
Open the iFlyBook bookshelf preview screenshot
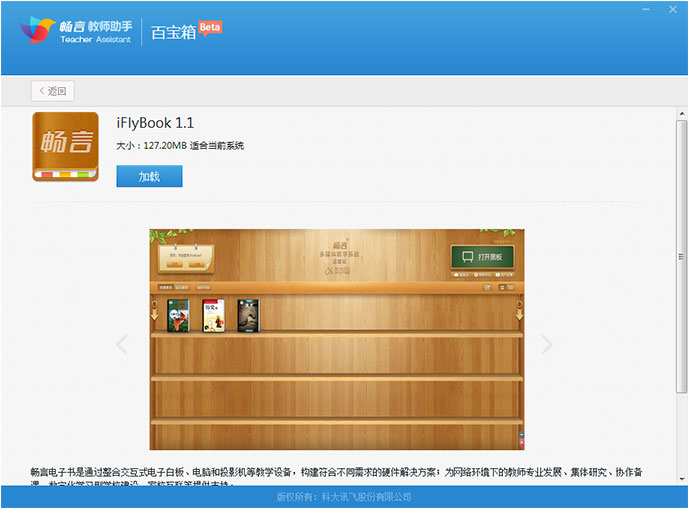pyautogui.click(x=337, y=339)
